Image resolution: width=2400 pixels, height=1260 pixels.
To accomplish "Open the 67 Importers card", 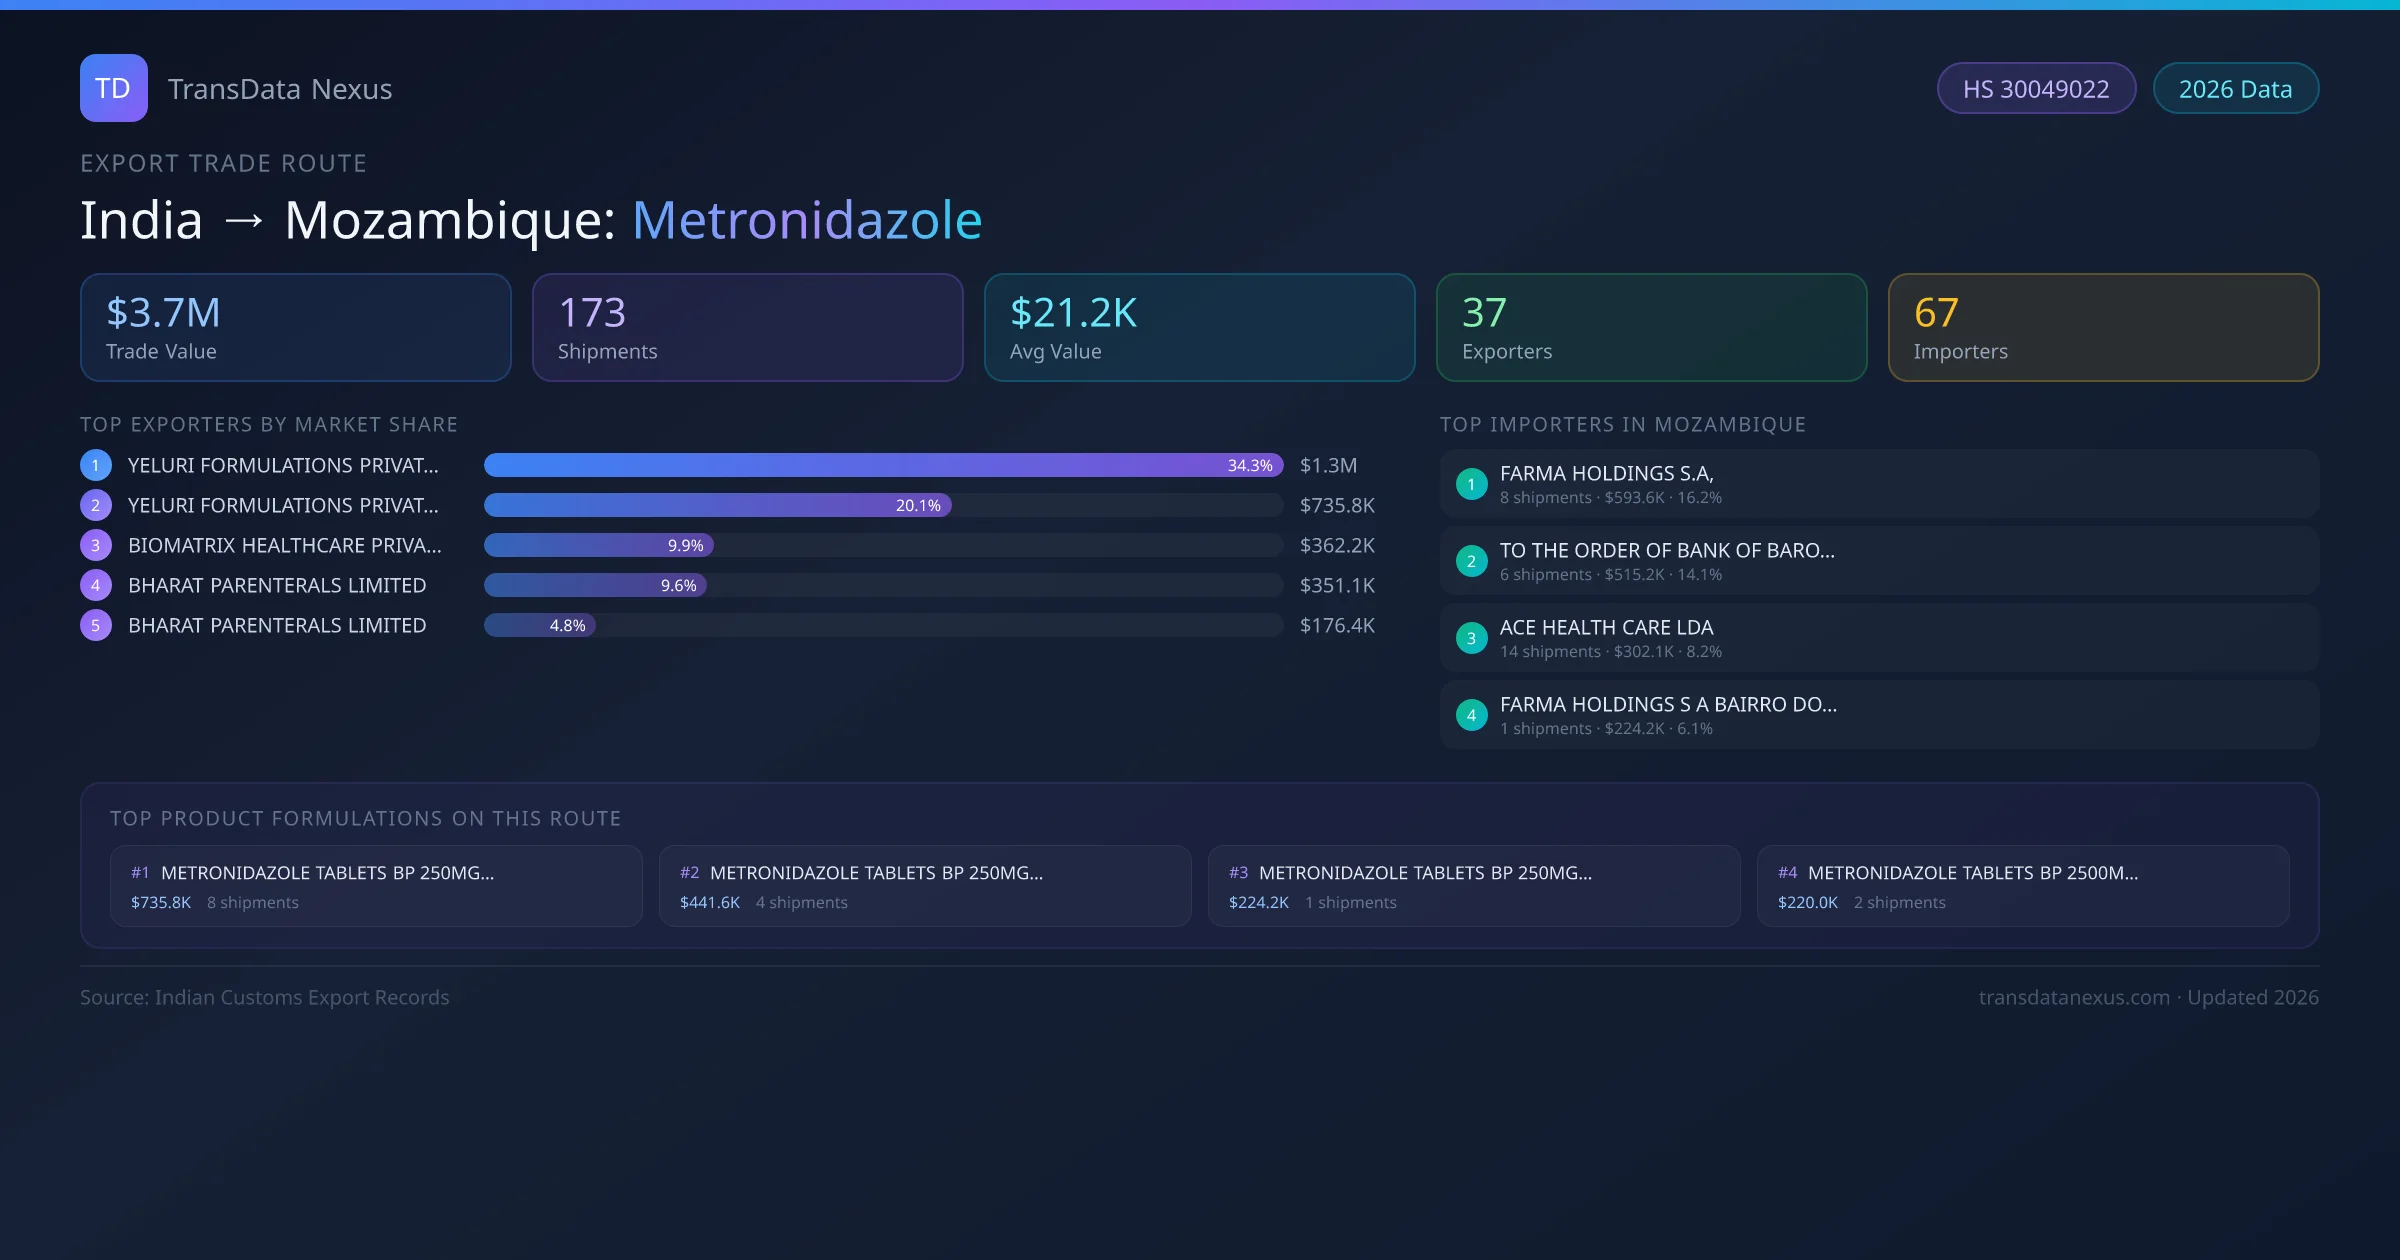I will click(2103, 327).
